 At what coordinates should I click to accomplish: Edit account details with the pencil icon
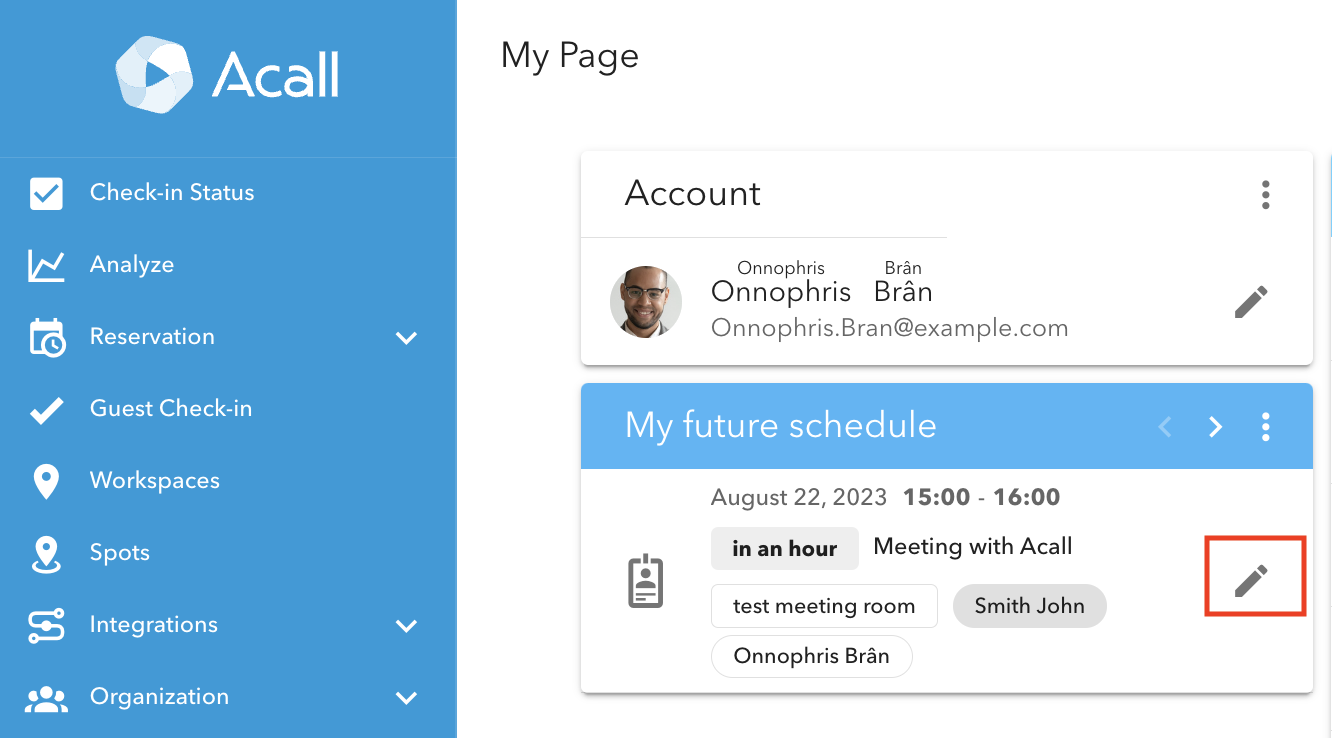pyautogui.click(x=1251, y=301)
